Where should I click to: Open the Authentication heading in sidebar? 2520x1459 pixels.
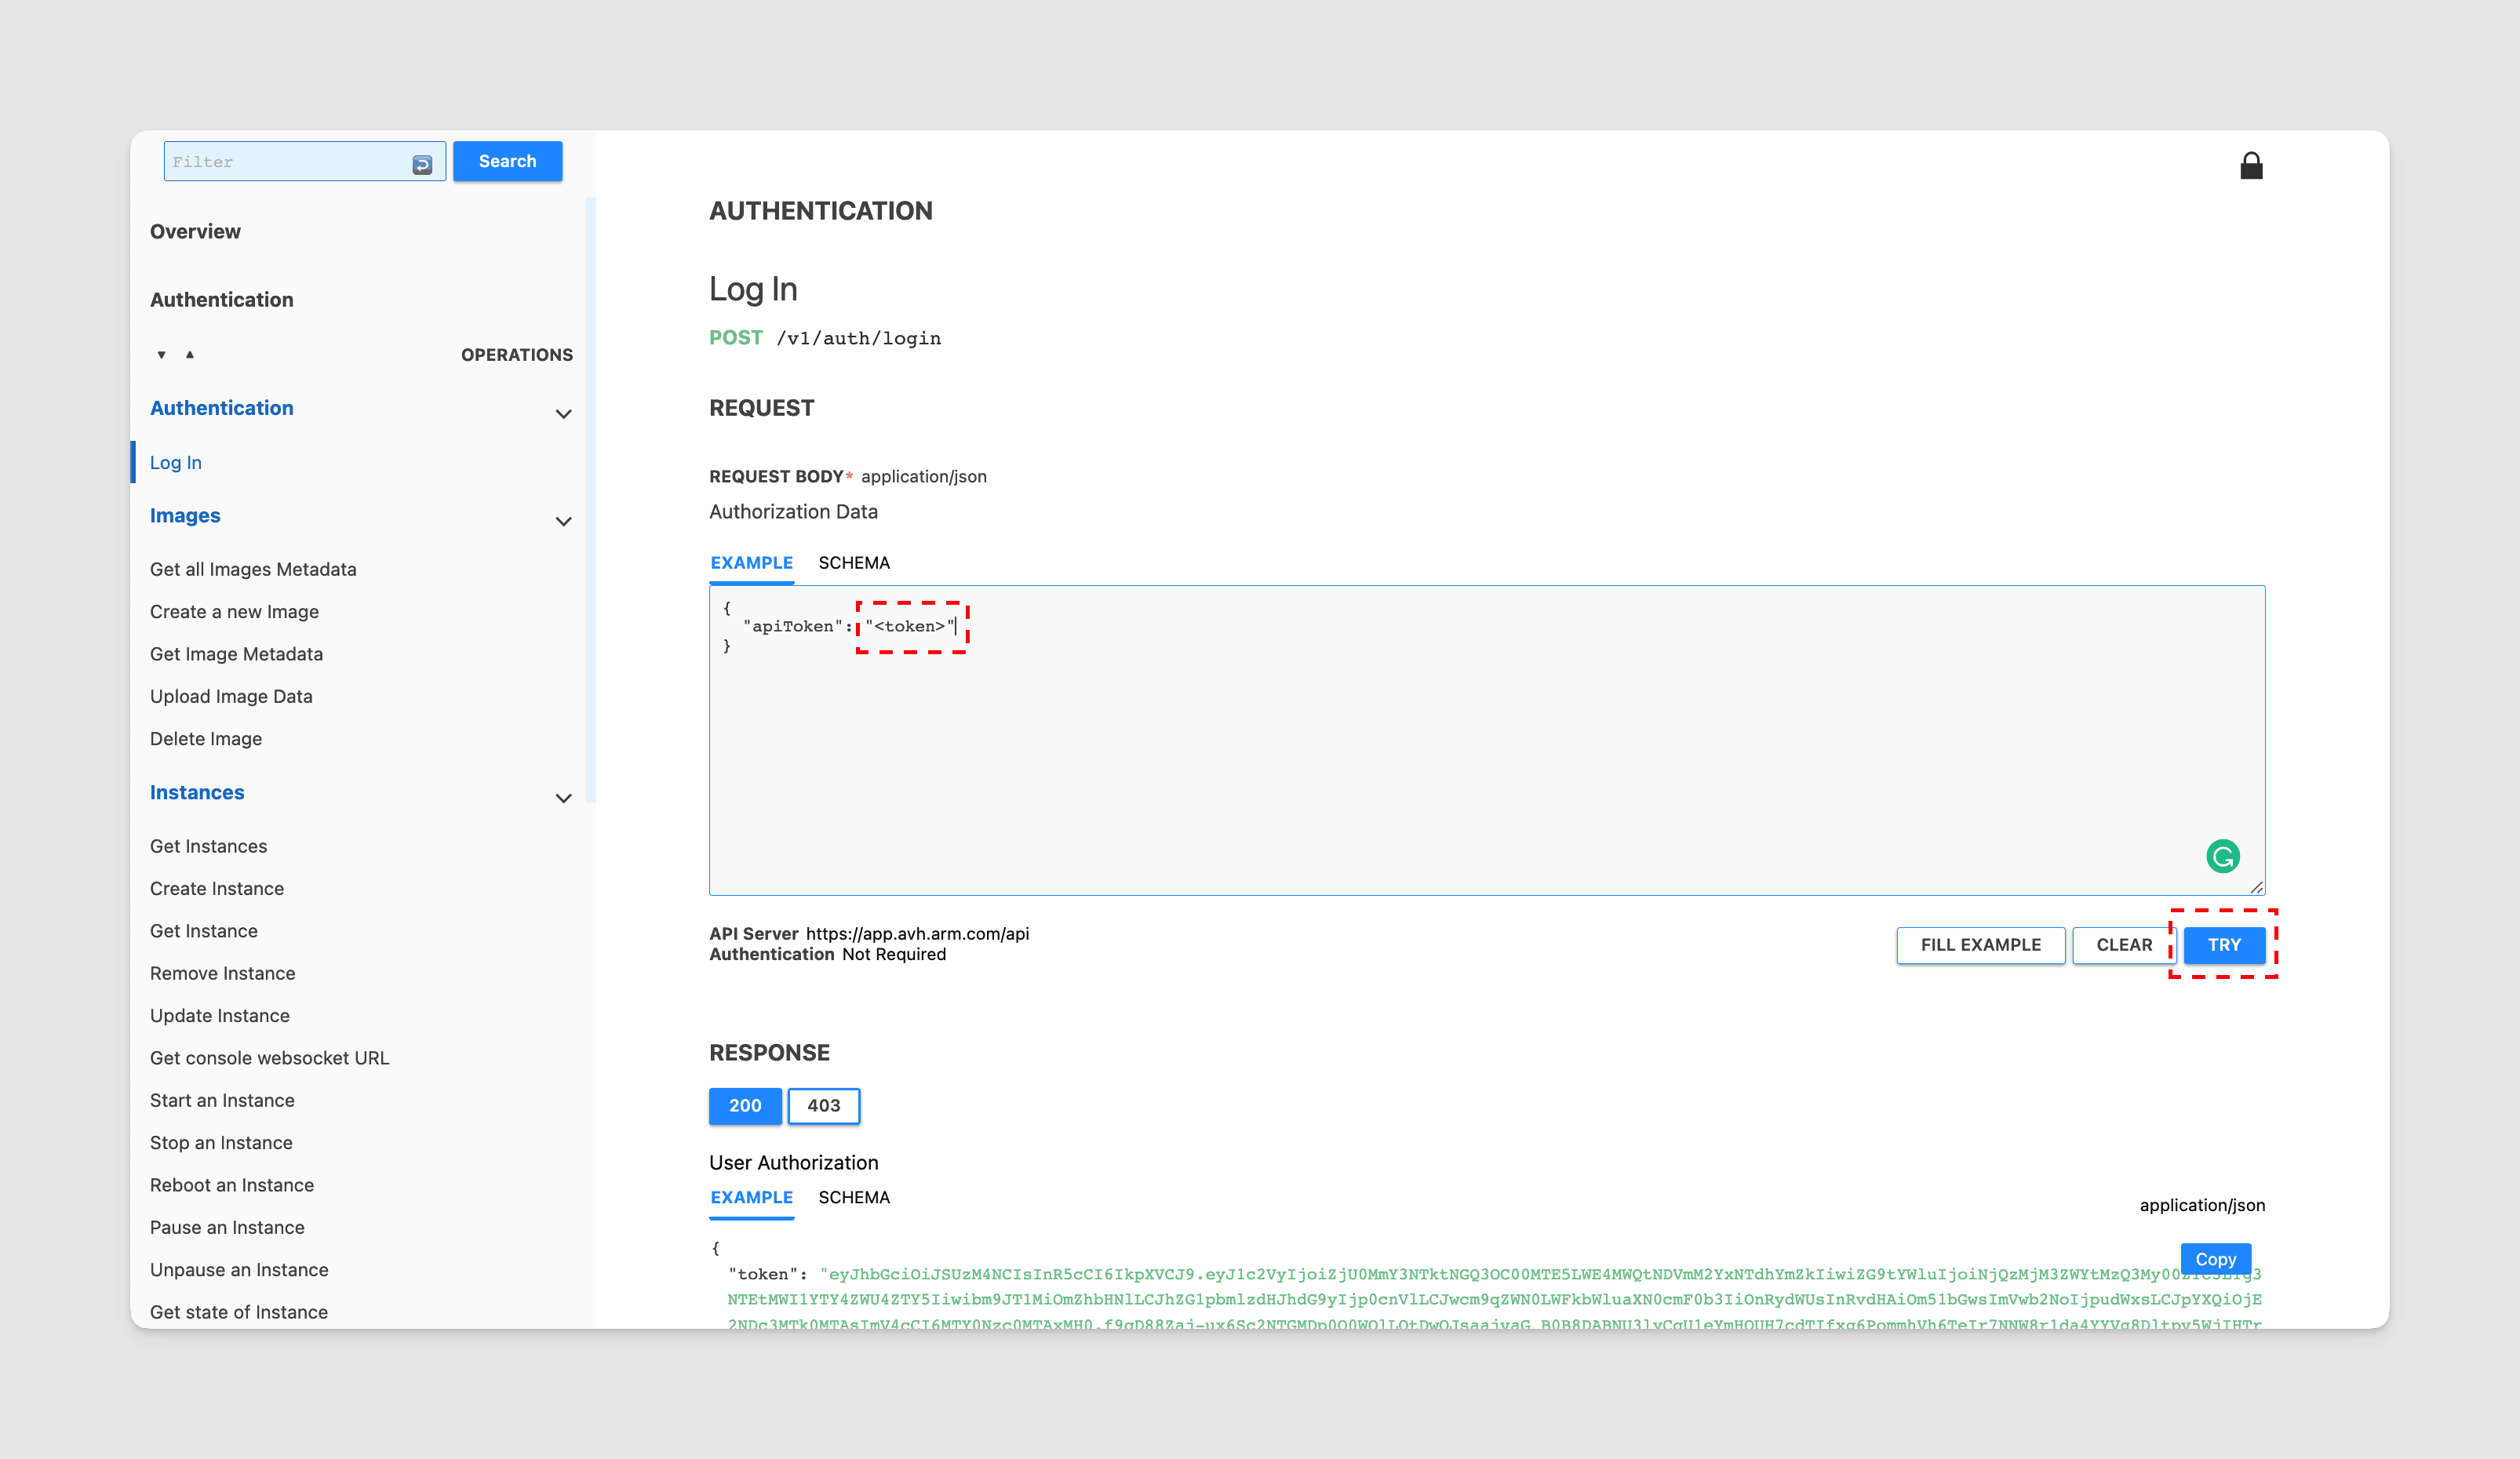point(221,299)
